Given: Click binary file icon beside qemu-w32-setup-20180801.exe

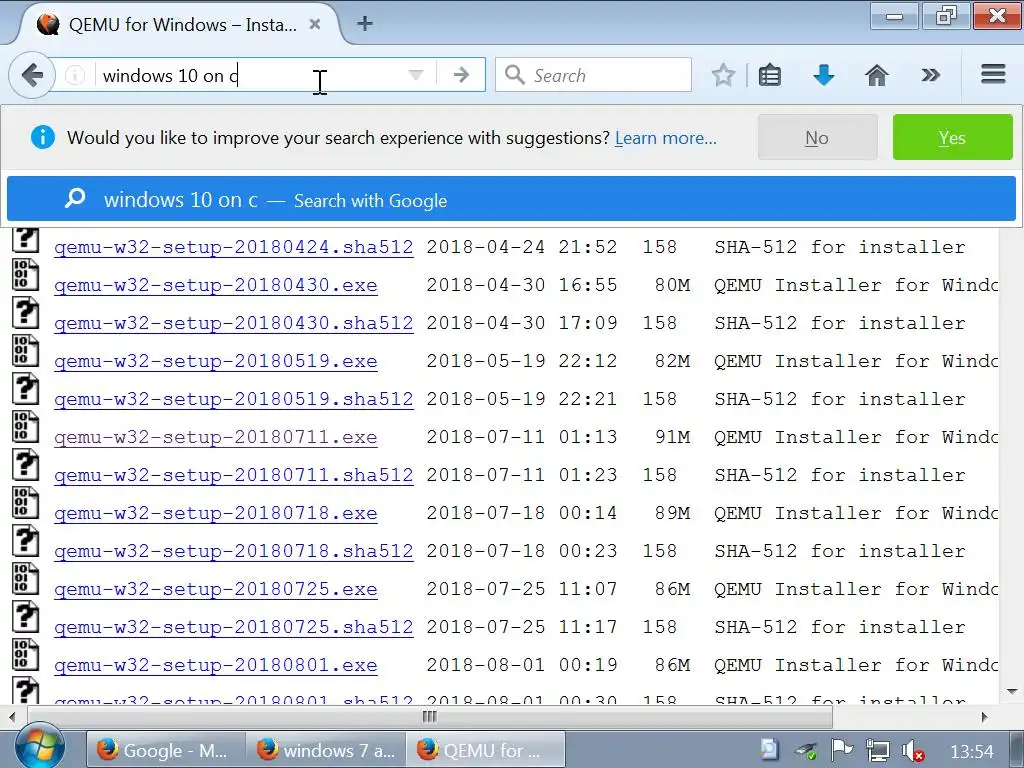Looking at the screenshot, I should [25, 655].
